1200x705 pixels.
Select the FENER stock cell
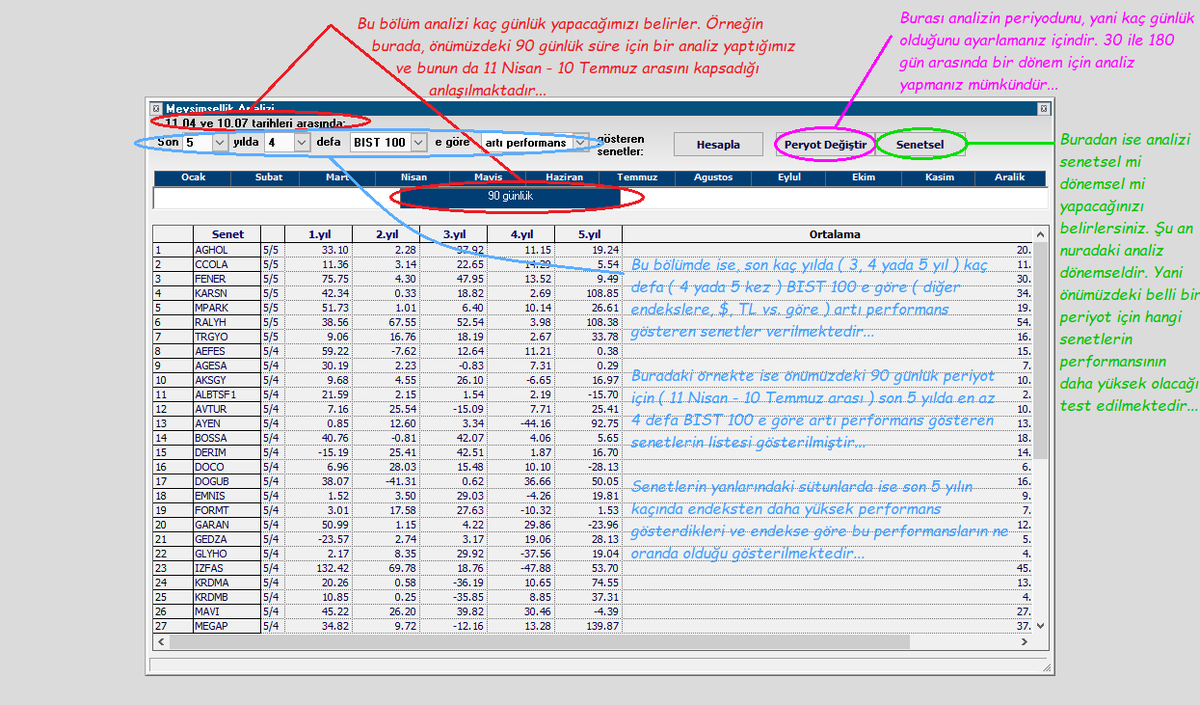tap(227, 278)
